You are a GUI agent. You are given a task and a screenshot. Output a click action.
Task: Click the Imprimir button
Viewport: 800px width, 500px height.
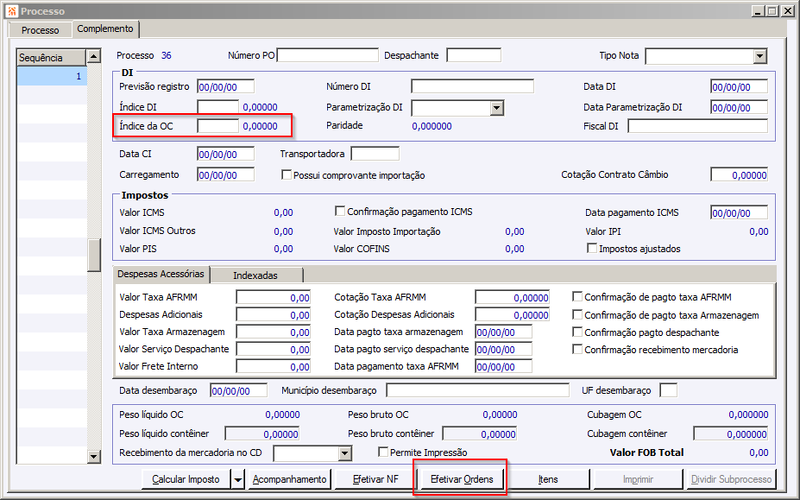click(x=638, y=479)
